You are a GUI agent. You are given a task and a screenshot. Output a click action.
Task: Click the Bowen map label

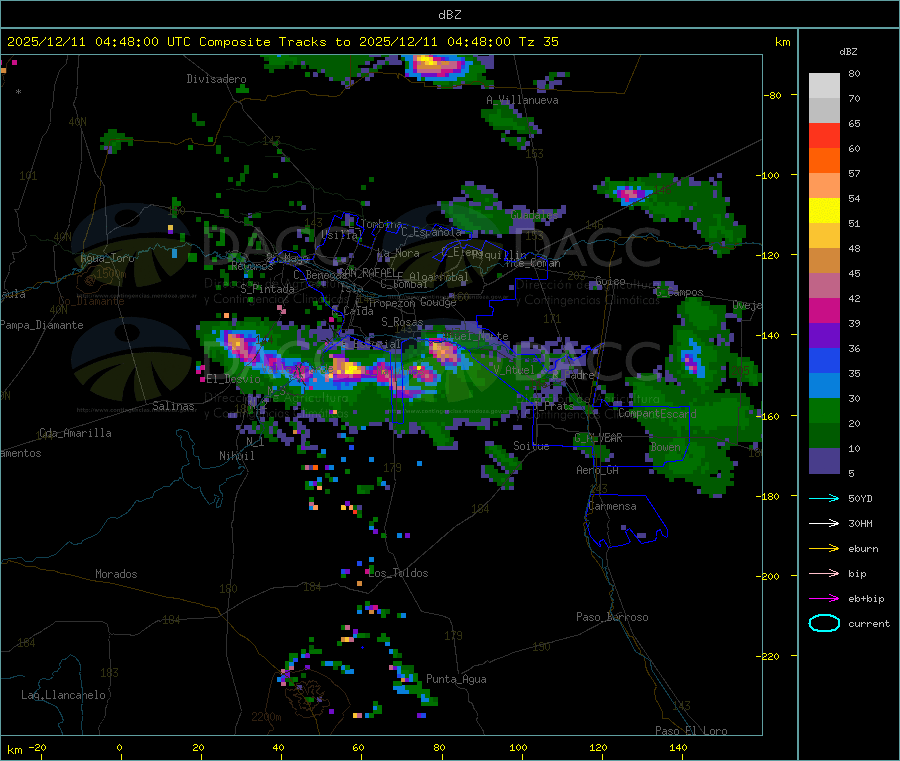coord(665,447)
